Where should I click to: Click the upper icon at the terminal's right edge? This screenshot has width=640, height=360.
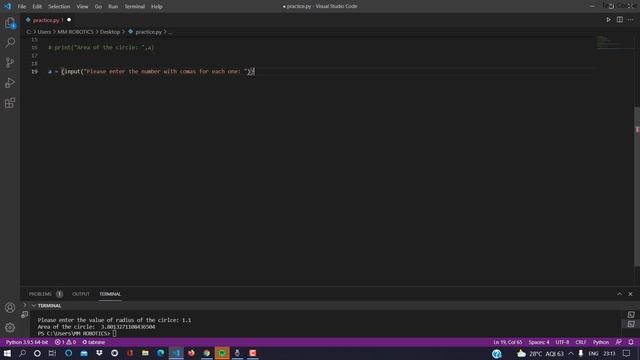[631, 315]
